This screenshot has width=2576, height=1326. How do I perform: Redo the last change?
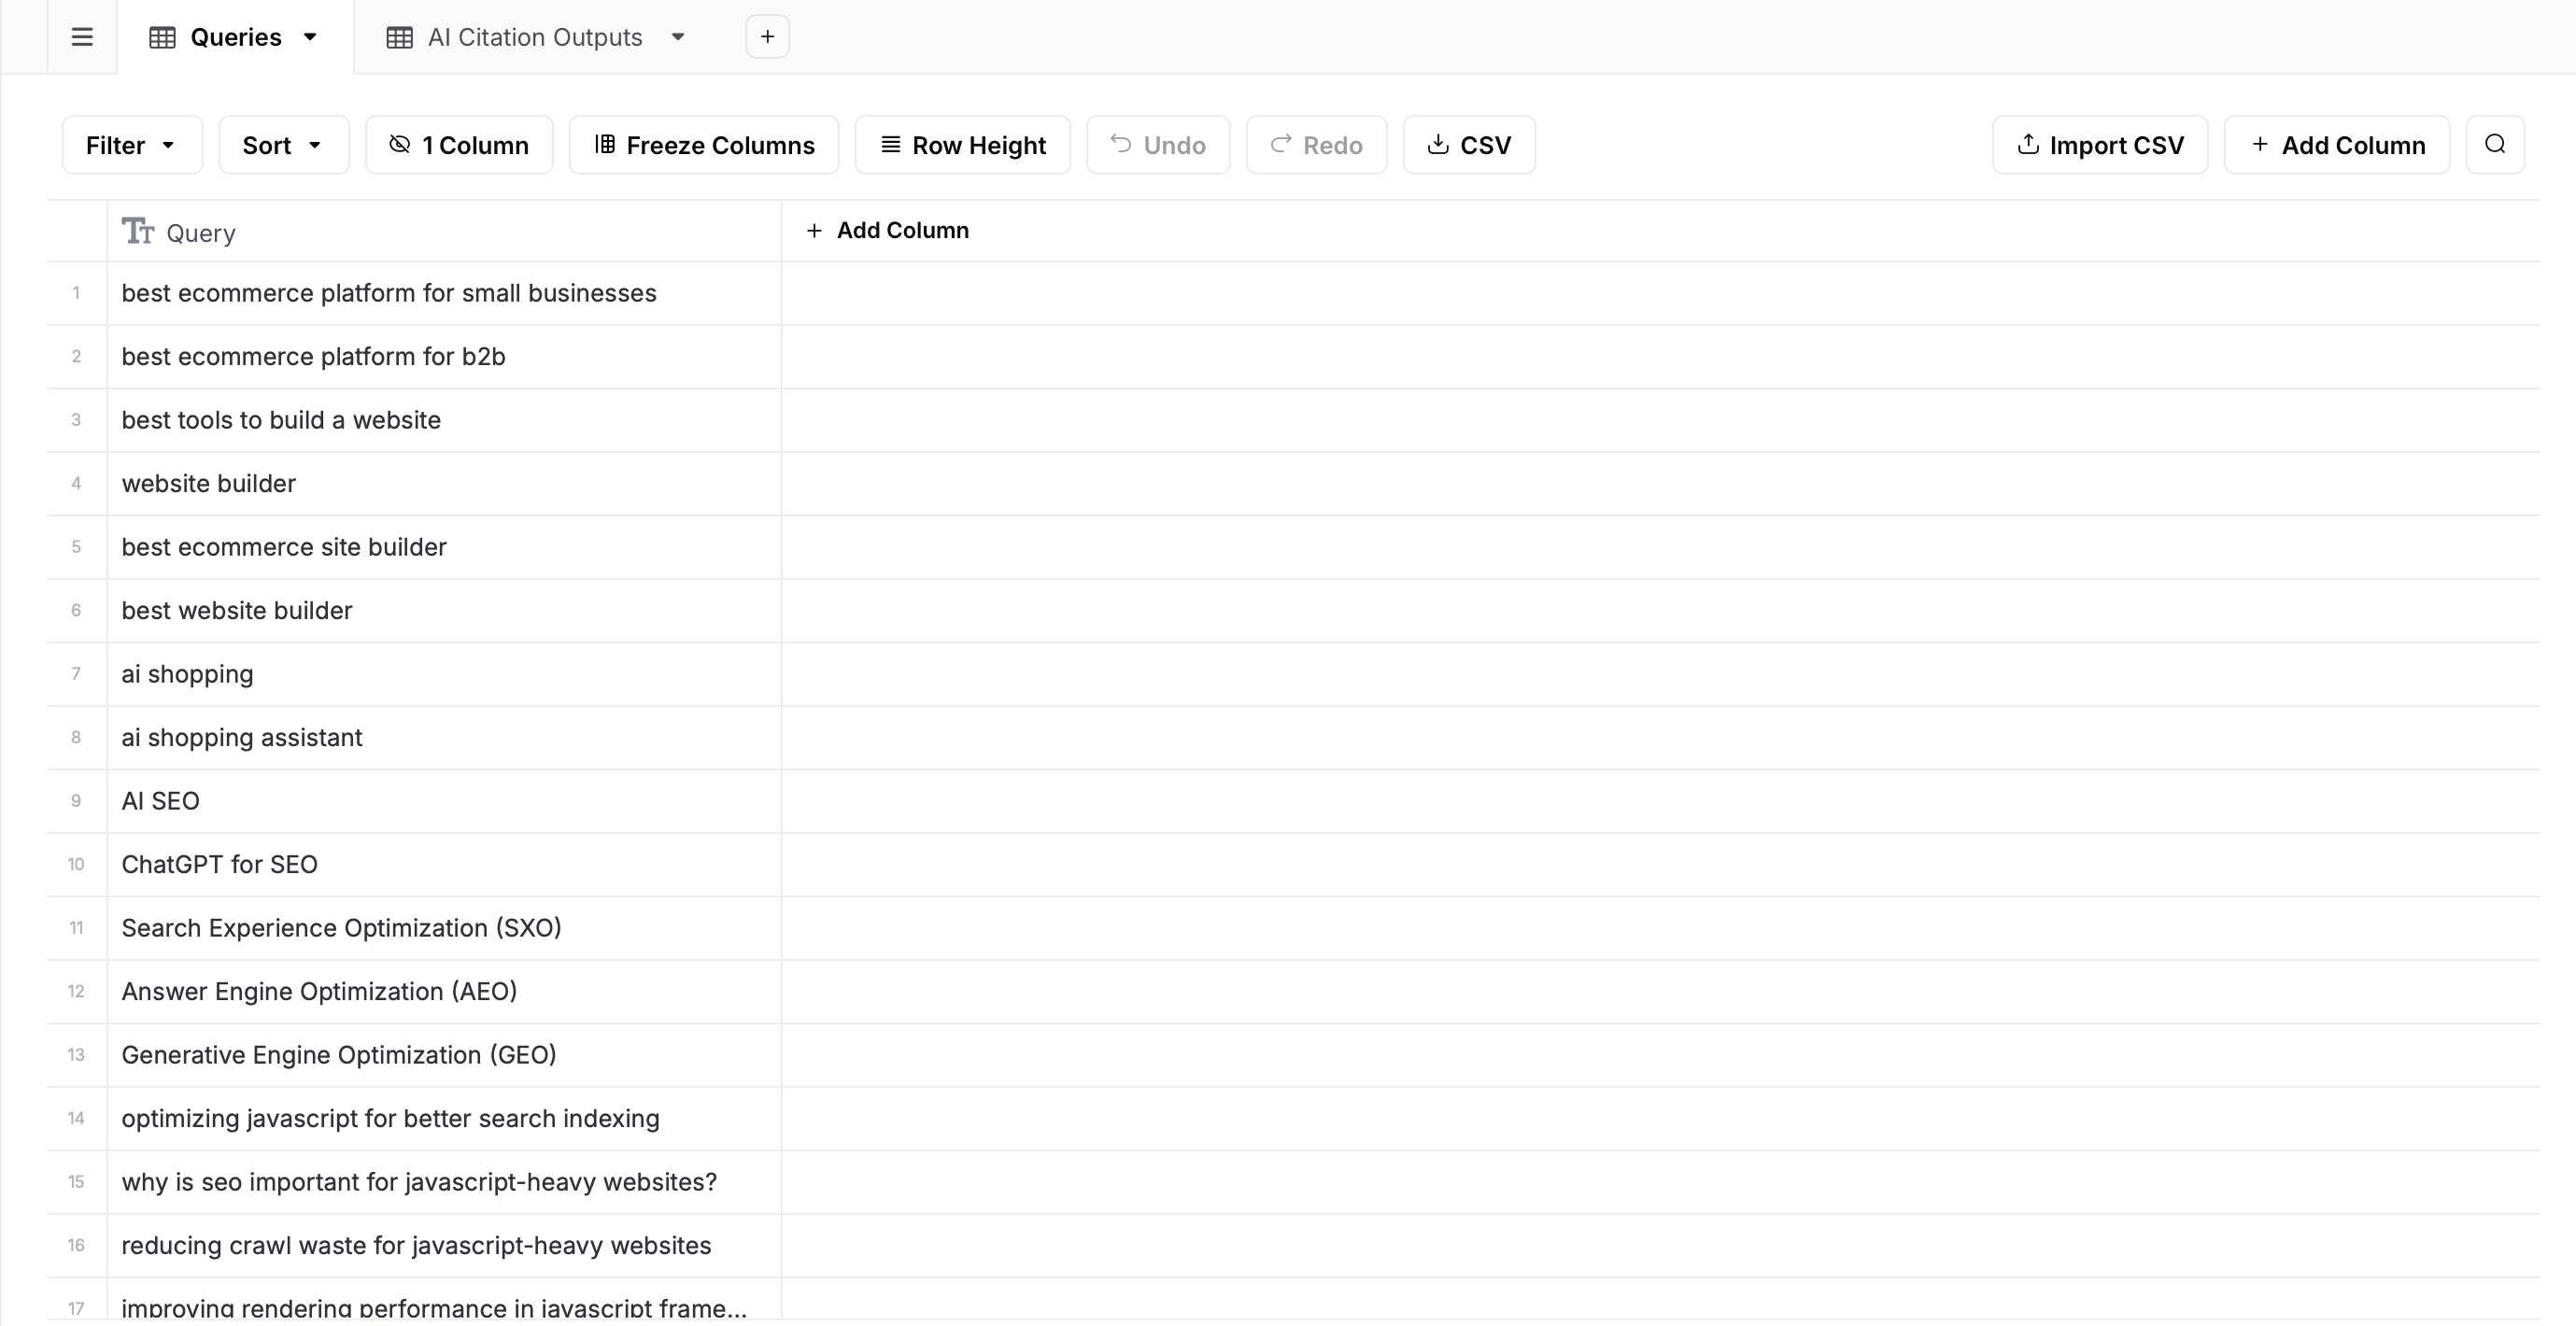pos(1316,144)
